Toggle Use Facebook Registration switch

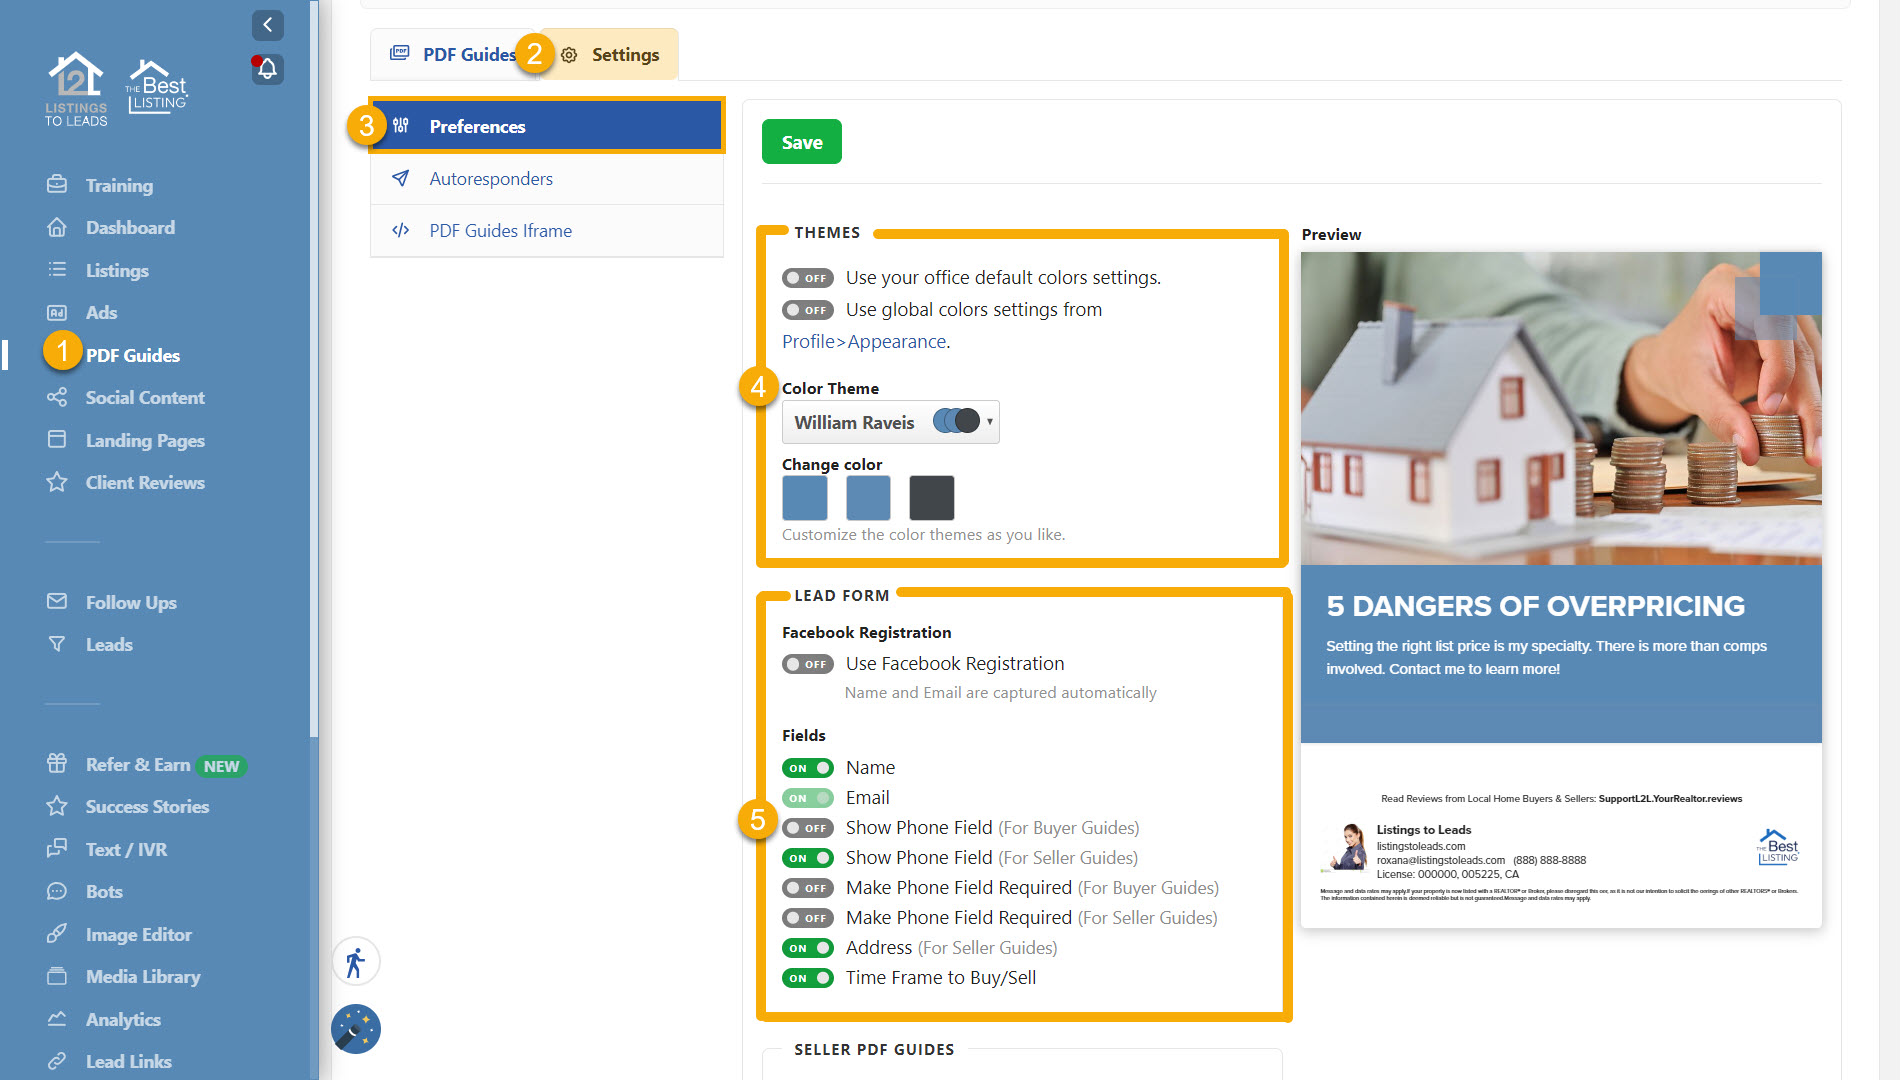pos(807,664)
